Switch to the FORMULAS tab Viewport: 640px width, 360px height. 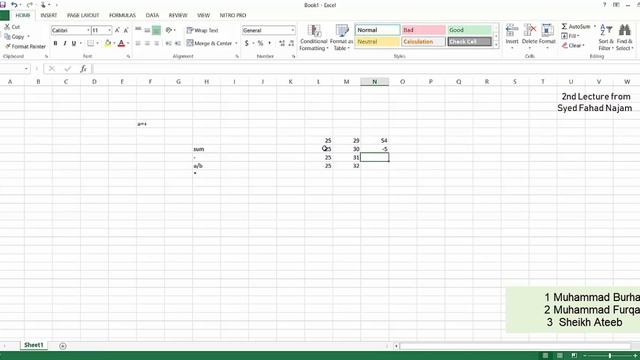[122, 15]
